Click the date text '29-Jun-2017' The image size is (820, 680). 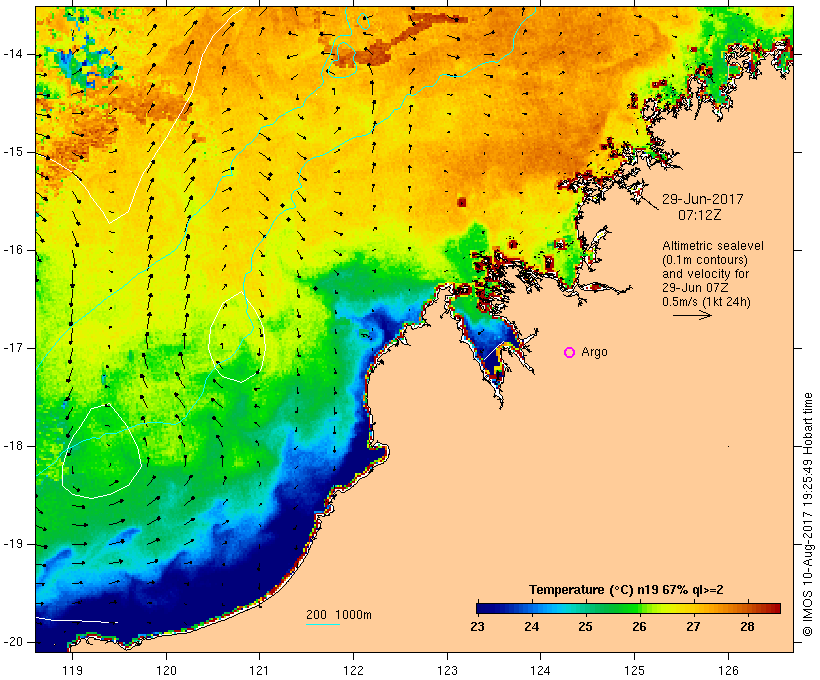702,199
